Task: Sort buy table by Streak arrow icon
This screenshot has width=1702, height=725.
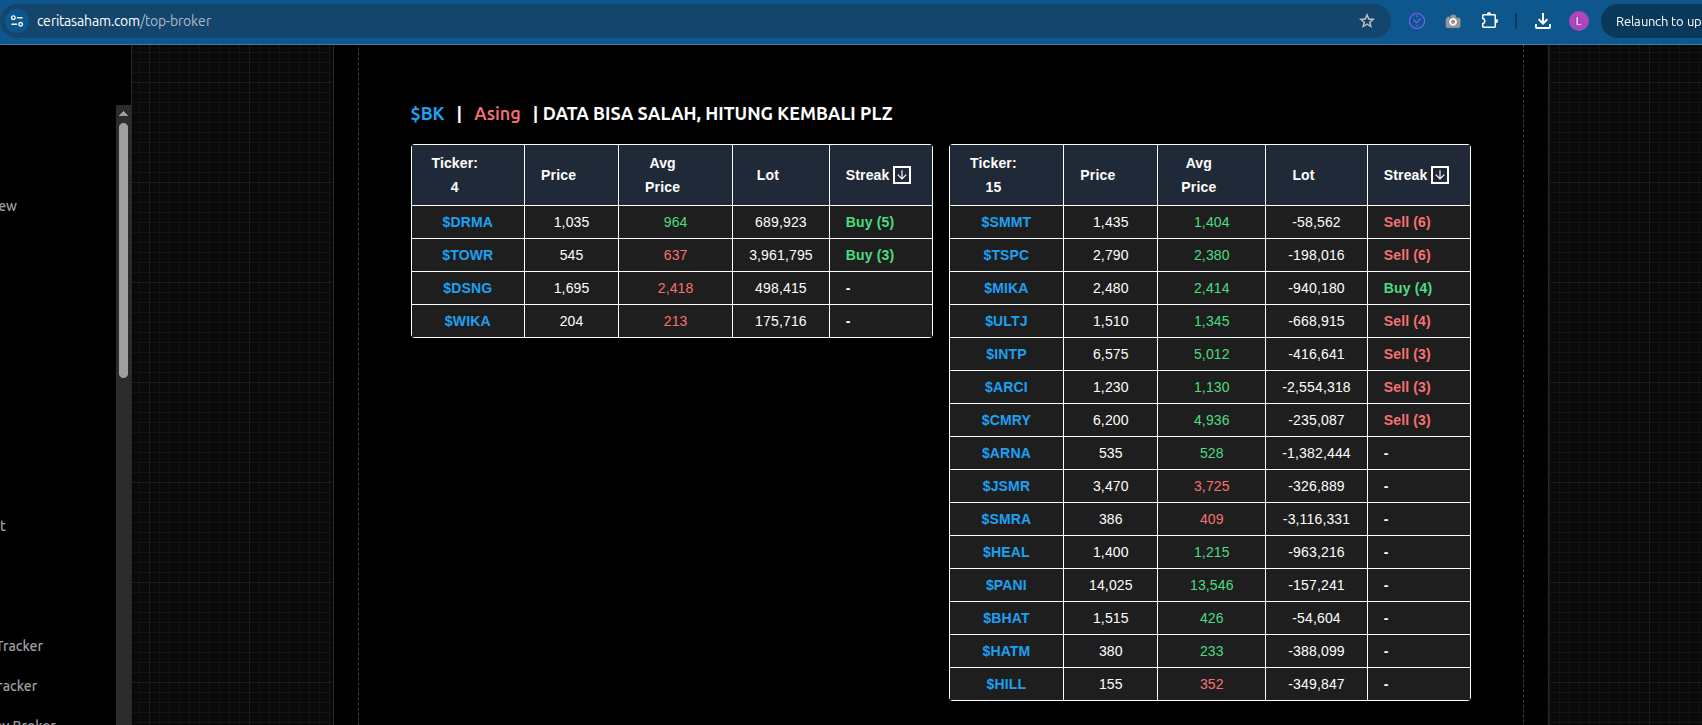Action: point(902,175)
